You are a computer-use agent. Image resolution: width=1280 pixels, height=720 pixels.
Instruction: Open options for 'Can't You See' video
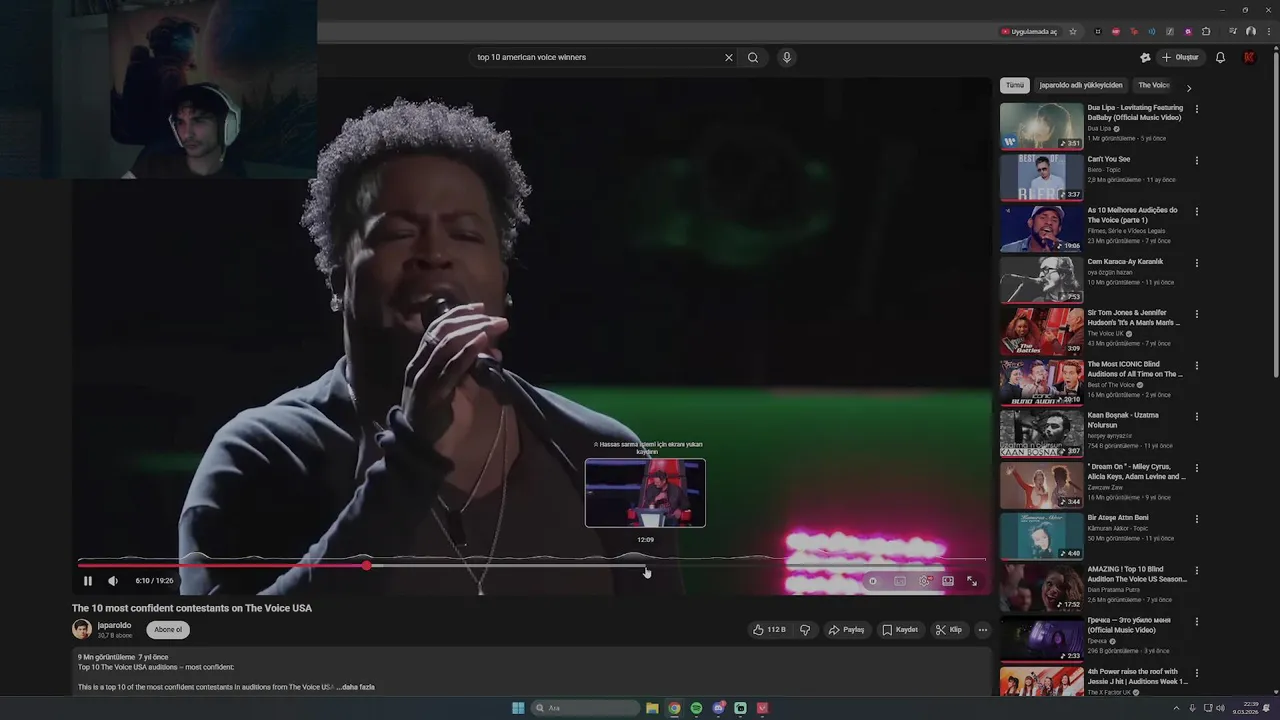(x=1197, y=160)
